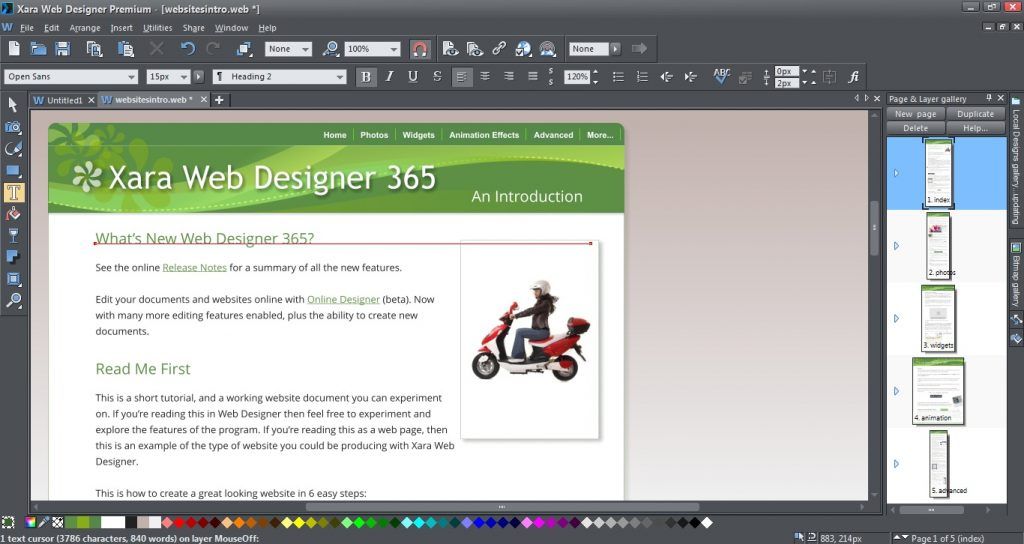Open the 100% zoom level dropdown
This screenshot has width=1024, height=544.
click(393, 49)
